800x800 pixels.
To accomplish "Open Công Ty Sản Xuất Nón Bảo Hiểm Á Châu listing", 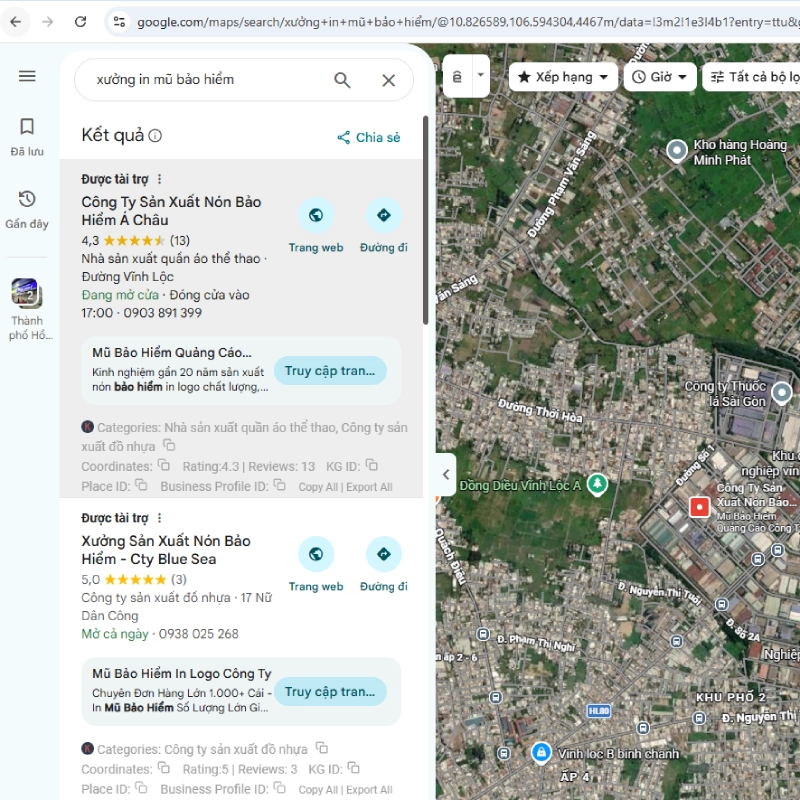I will (171, 211).
